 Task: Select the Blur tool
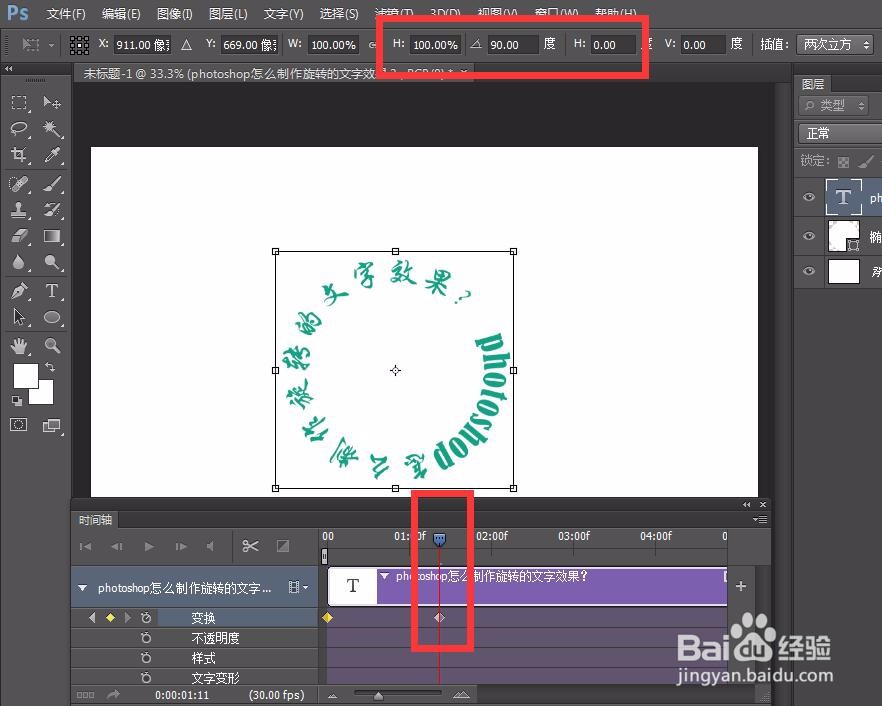point(19,262)
